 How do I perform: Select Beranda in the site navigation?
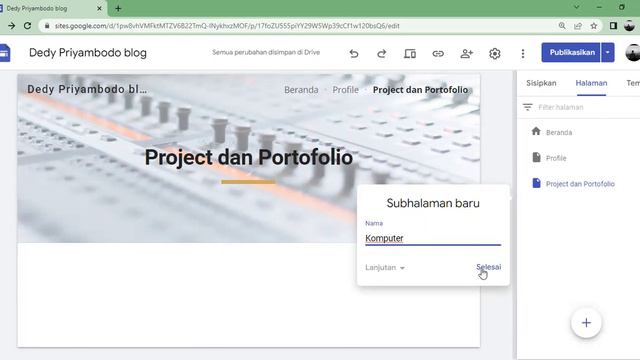pos(301,90)
